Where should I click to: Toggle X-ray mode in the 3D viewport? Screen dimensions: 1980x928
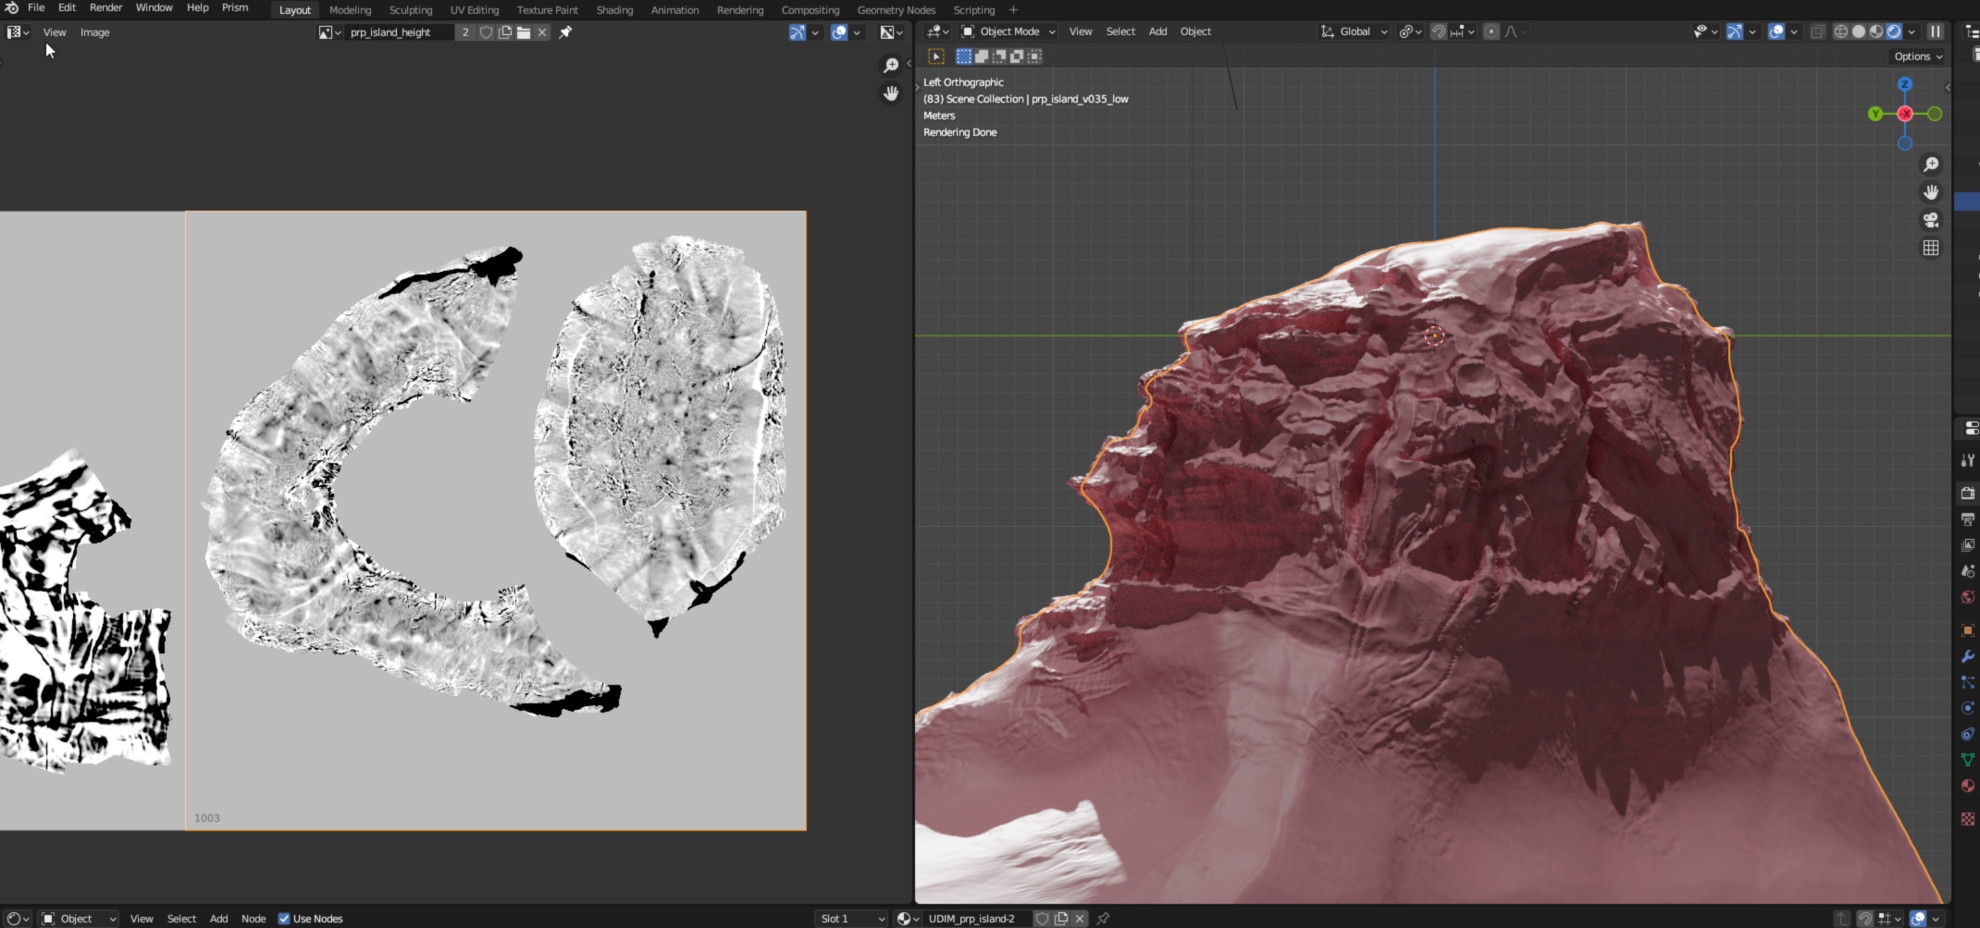pyautogui.click(x=1817, y=32)
